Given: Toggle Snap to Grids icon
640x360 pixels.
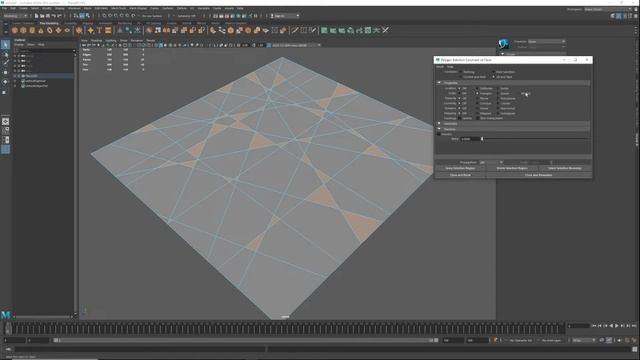Looking at the screenshot, I should point(104,16).
